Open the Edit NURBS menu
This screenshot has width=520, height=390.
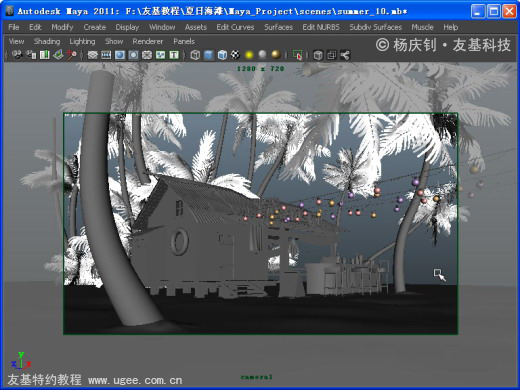point(321,27)
